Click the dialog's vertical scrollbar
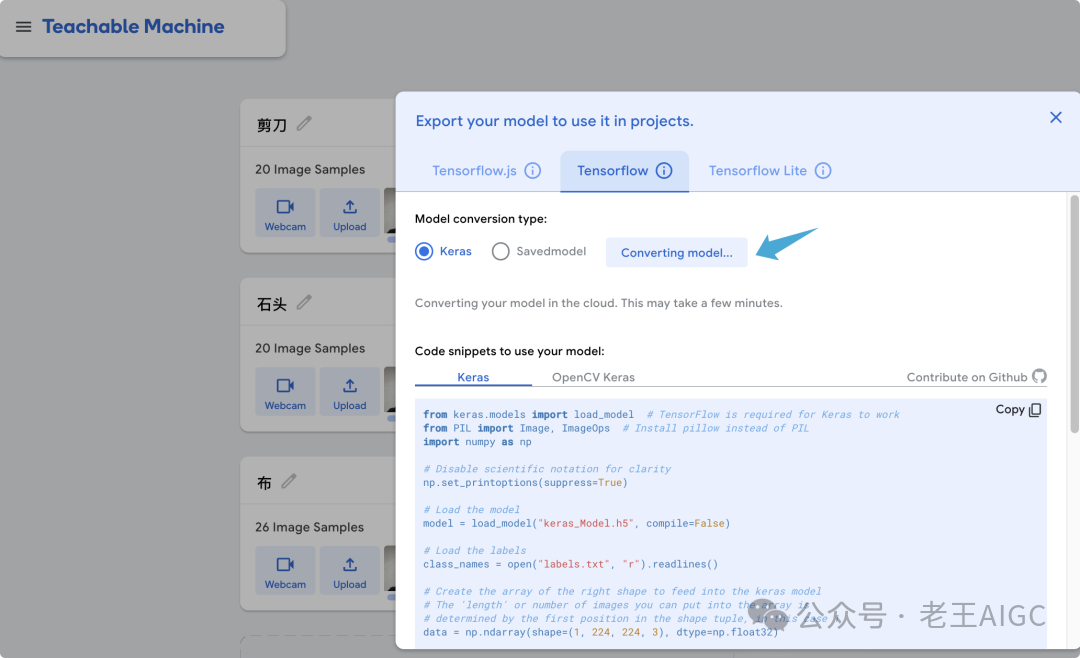Screen dimensions: 1080x658 pos(1073,313)
